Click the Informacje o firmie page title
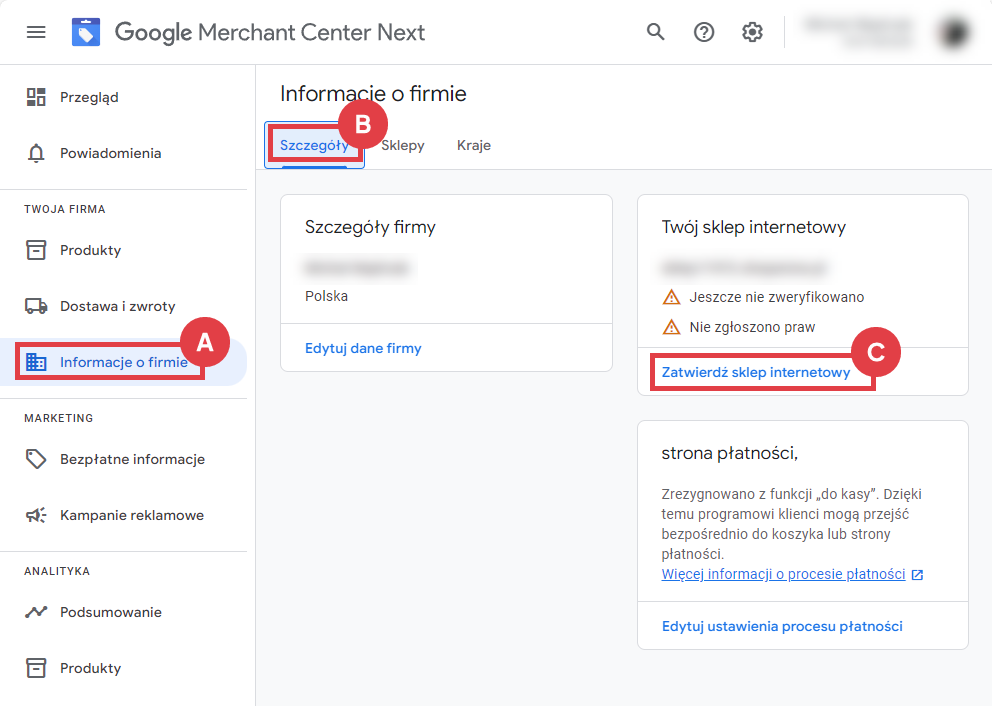The height and width of the screenshot is (706, 992). 373,94
